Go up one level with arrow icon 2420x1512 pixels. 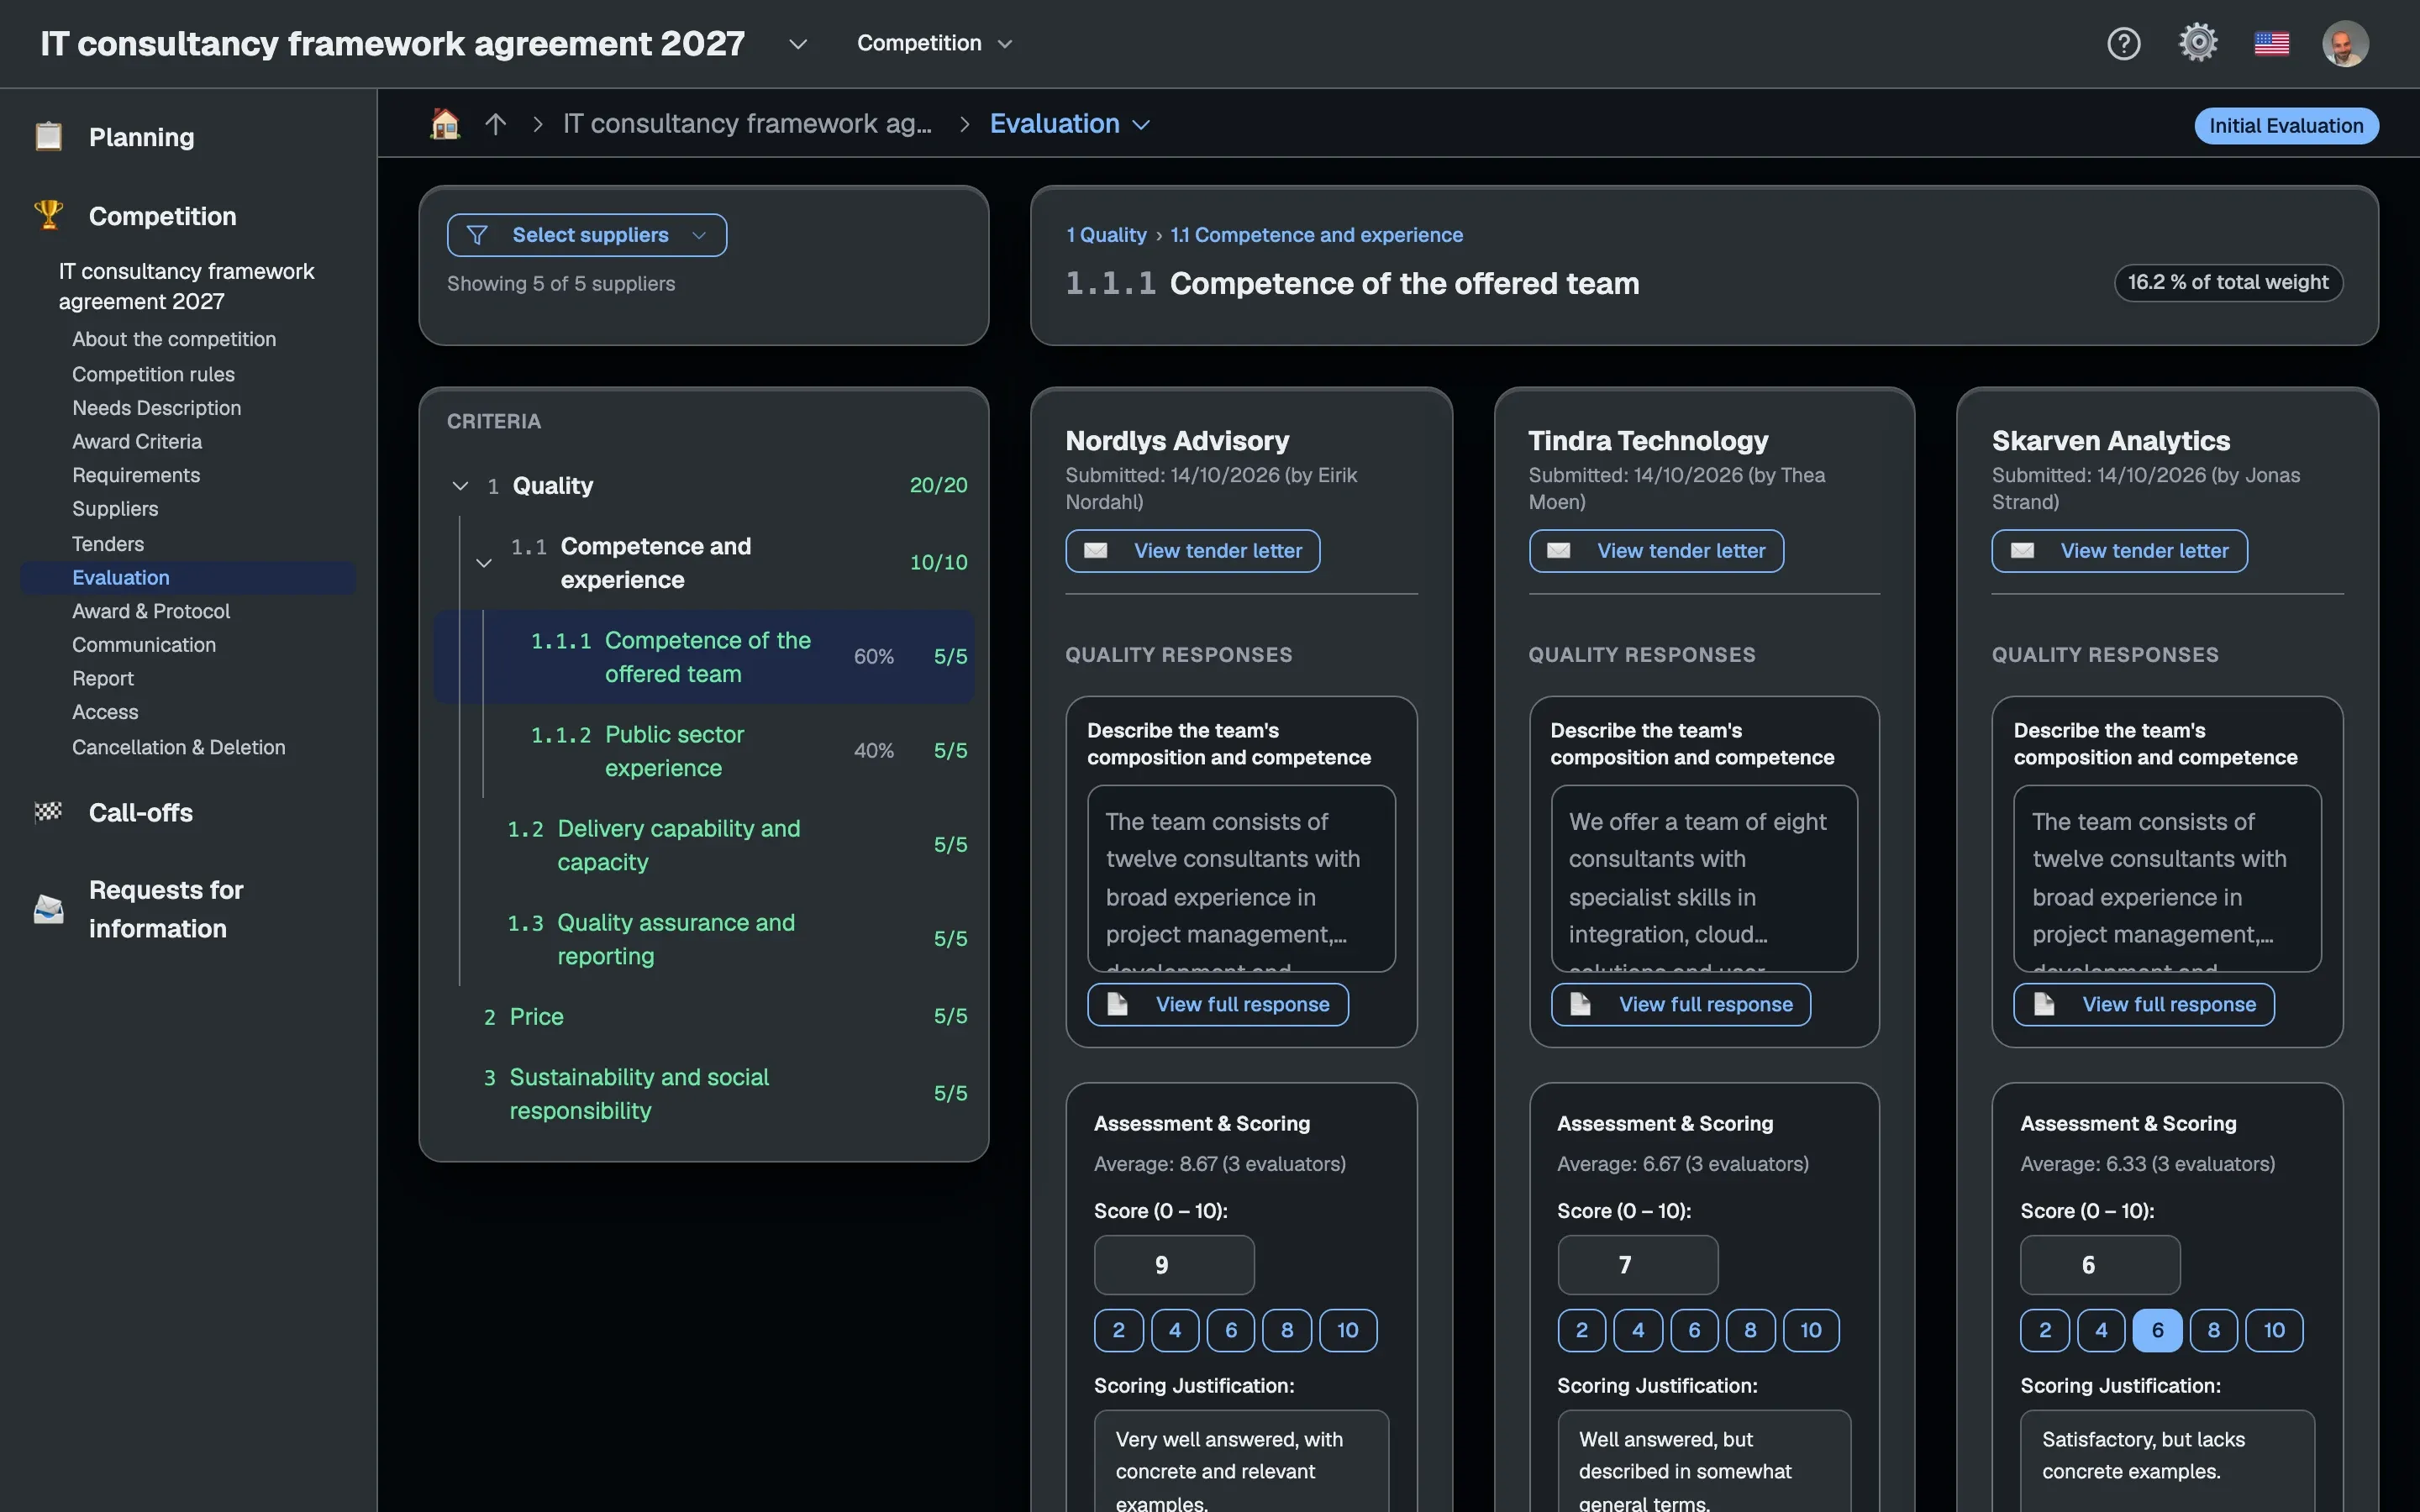point(495,124)
